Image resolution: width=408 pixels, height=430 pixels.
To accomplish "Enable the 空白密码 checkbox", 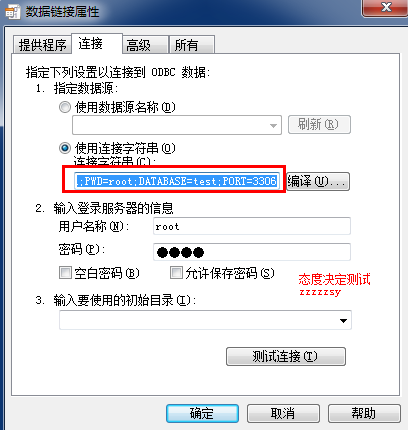I will [x=65, y=273].
